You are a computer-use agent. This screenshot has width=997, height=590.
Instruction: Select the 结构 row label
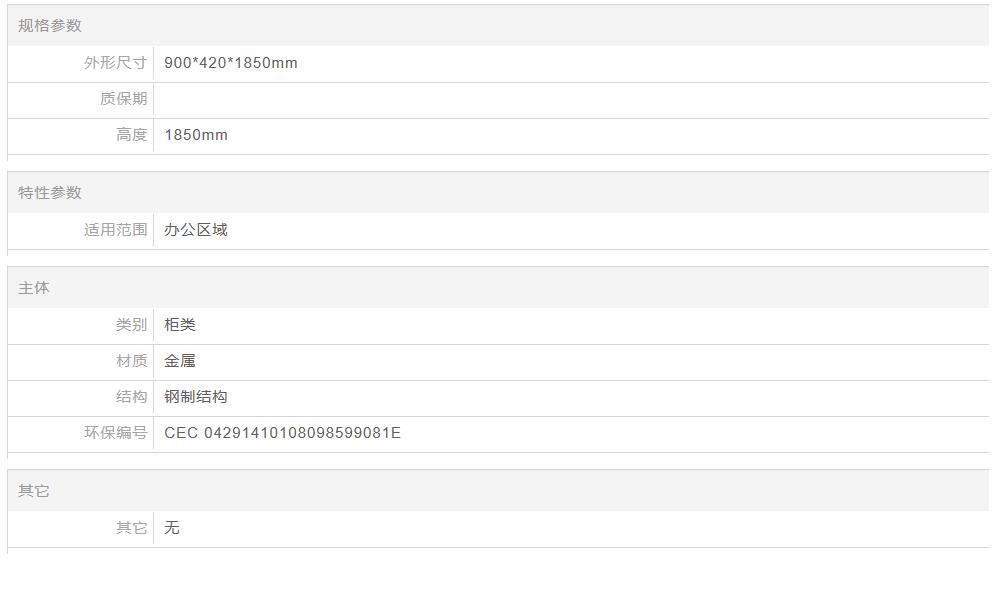click(131, 397)
